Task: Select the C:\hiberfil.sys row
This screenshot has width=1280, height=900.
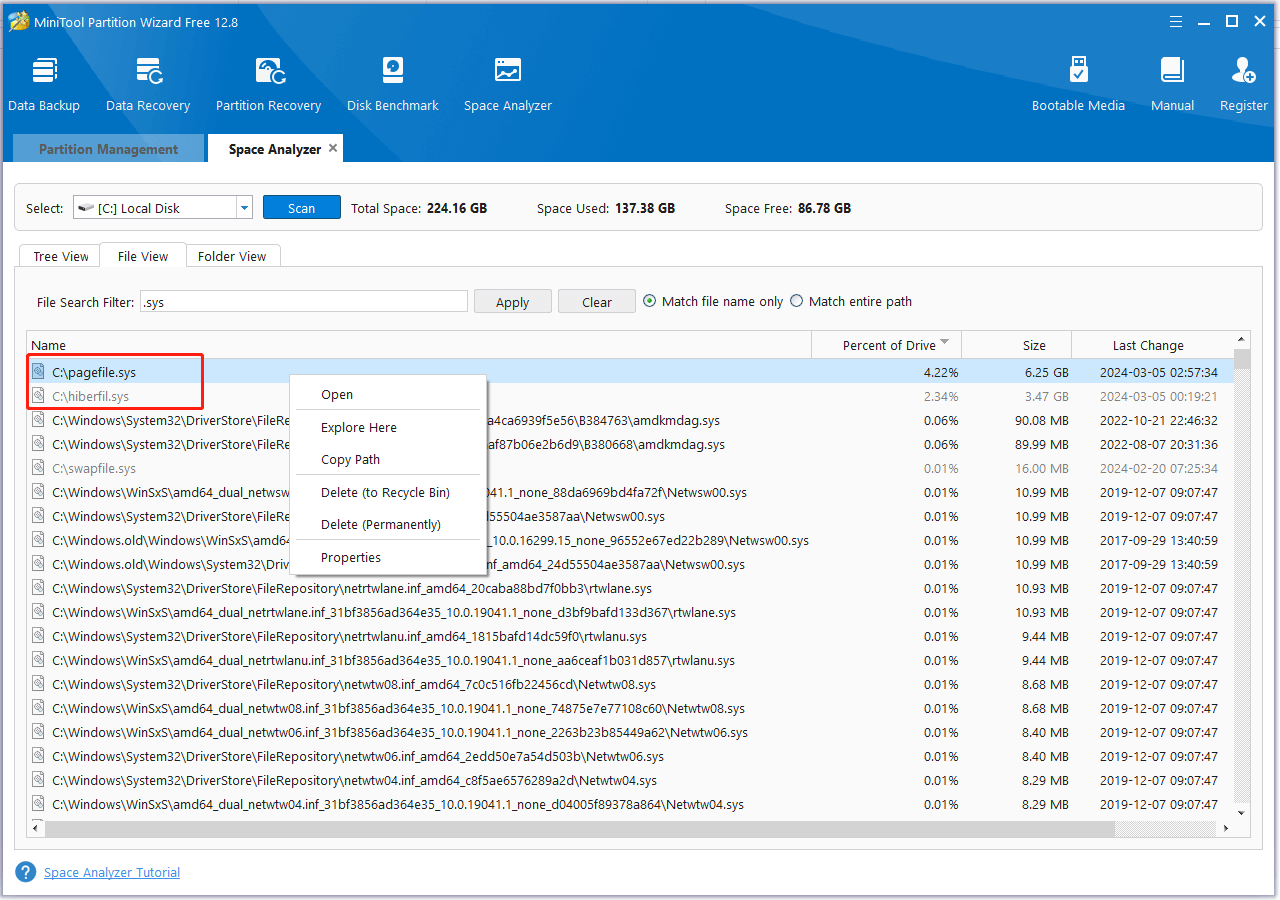Action: [x=630, y=395]
